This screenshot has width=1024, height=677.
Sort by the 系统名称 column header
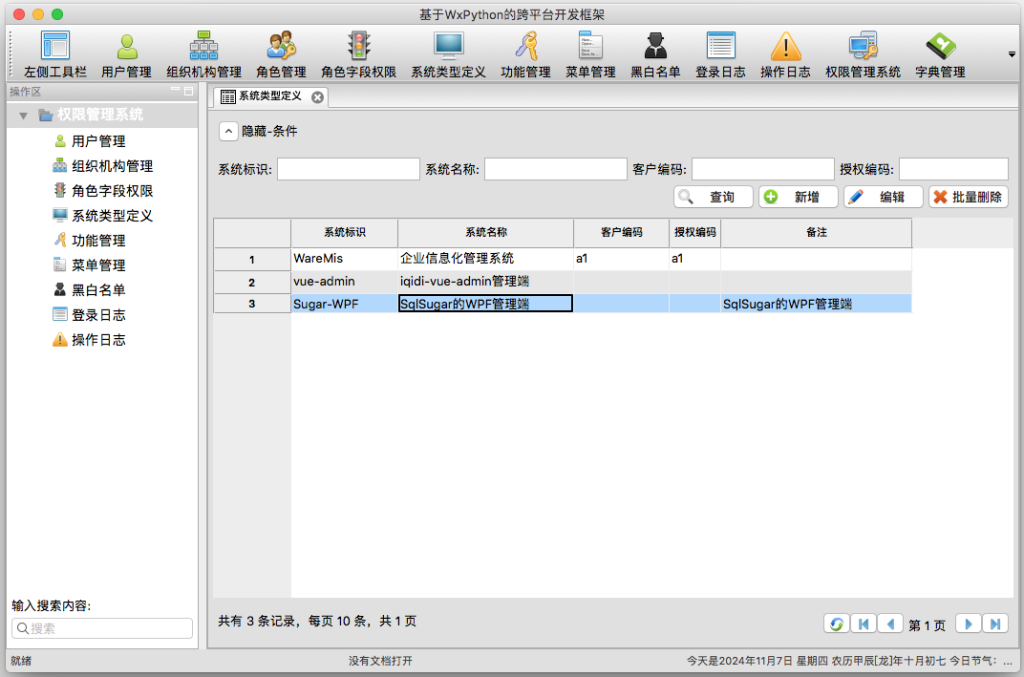(x=486, y=232)
